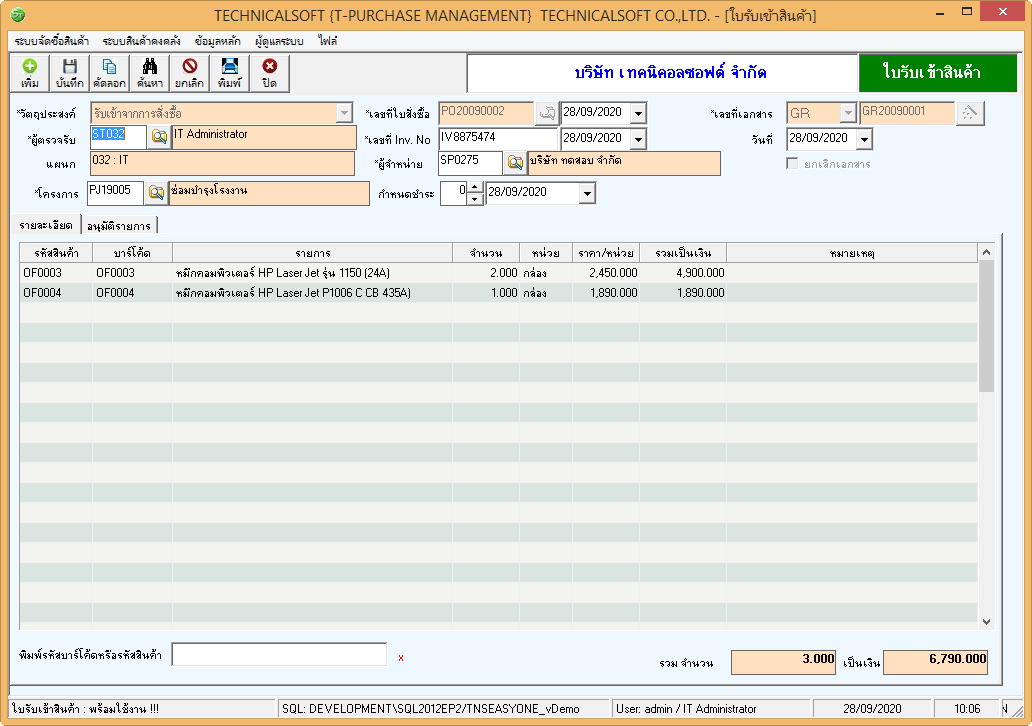Open project lookup beside PJ19005

pos(157,192)
